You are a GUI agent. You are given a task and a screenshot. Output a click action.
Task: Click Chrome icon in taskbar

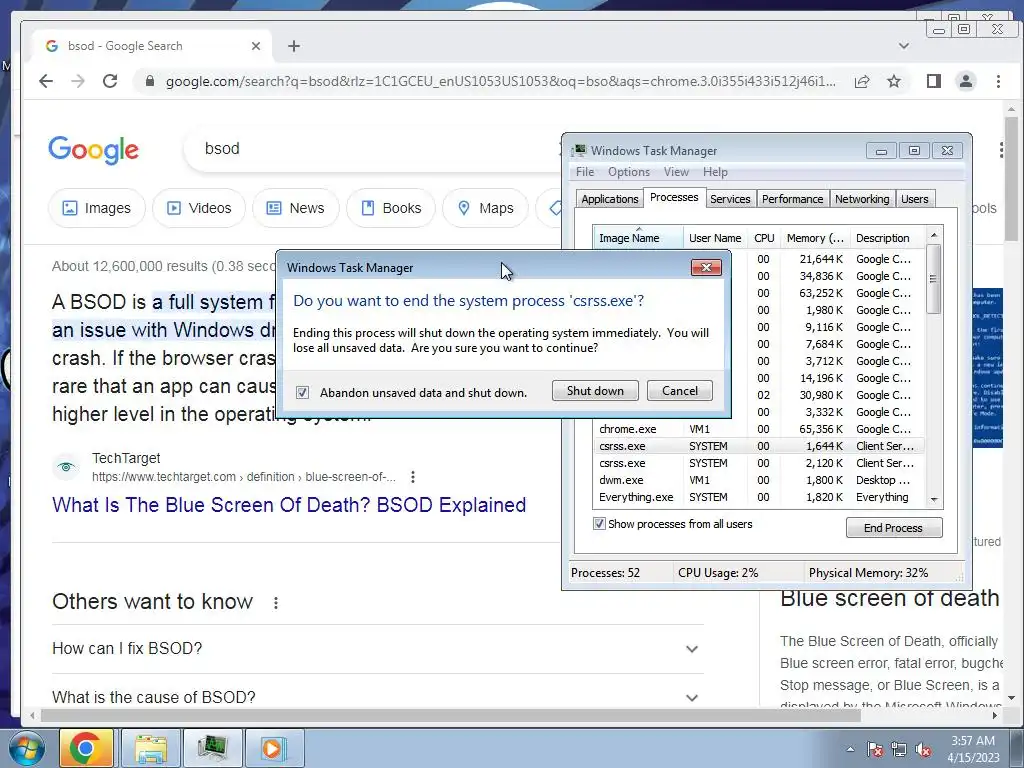86,748
